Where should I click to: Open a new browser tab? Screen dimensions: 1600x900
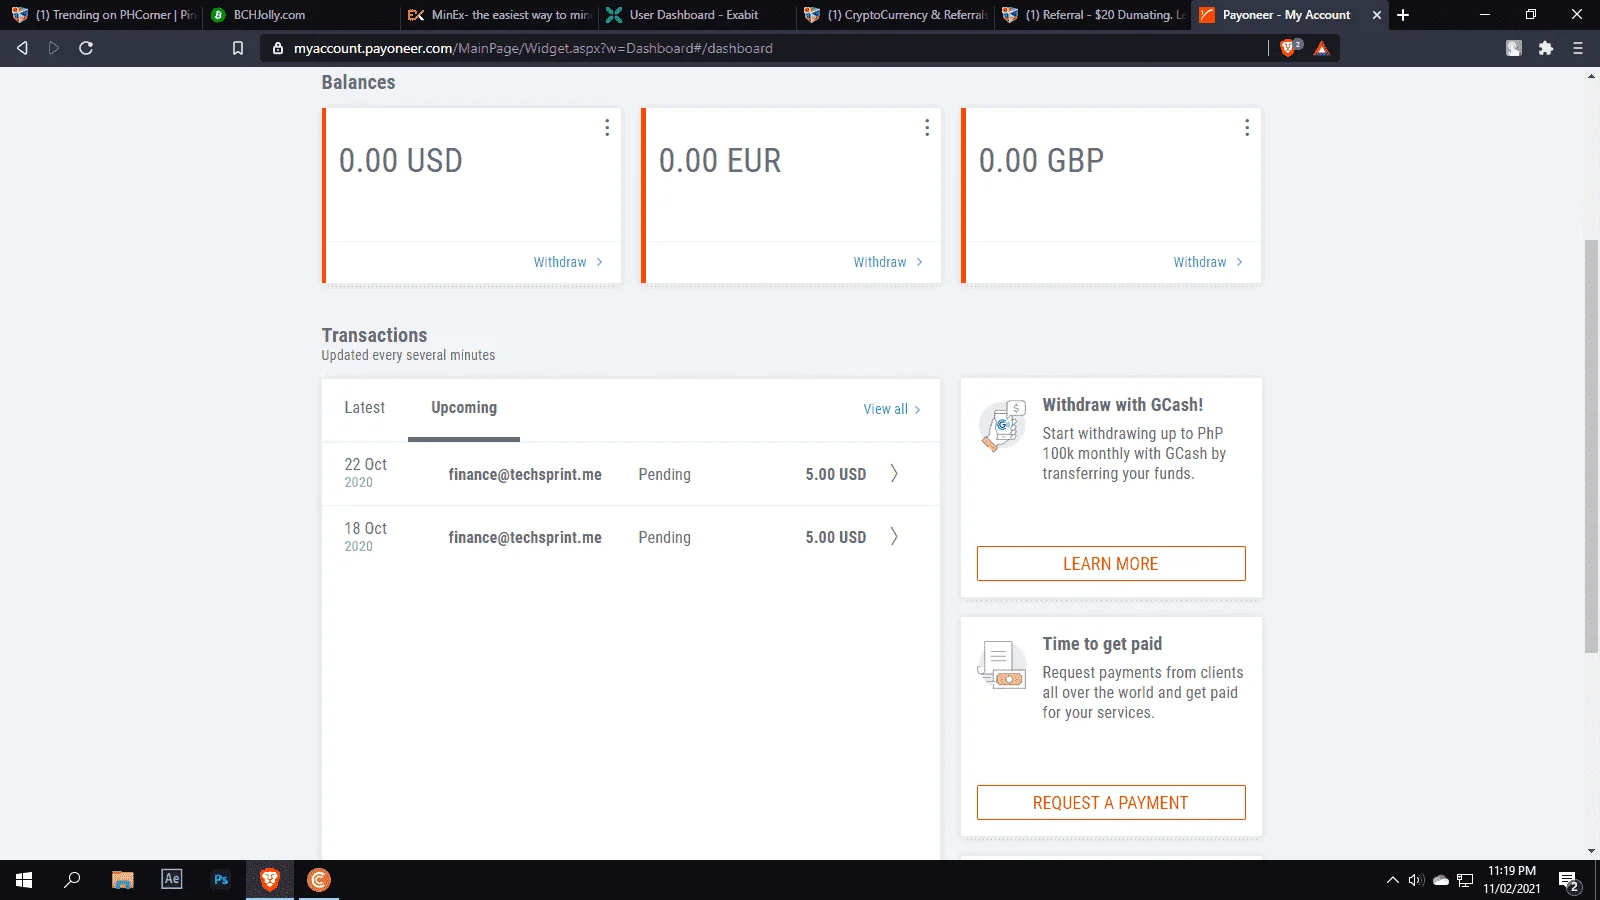[x=1403, y=15]
